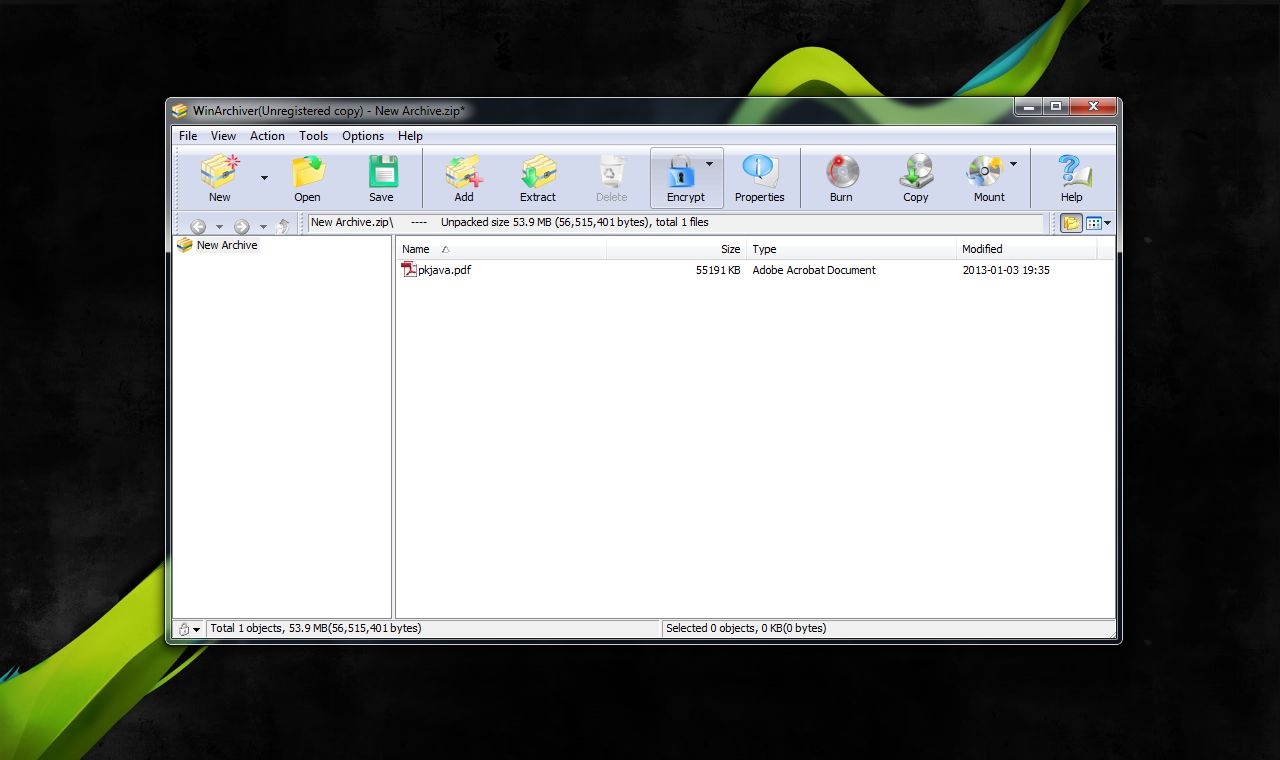1280x760 pixels.
Task: Open the File menu
Action: [x=188, y=136]
